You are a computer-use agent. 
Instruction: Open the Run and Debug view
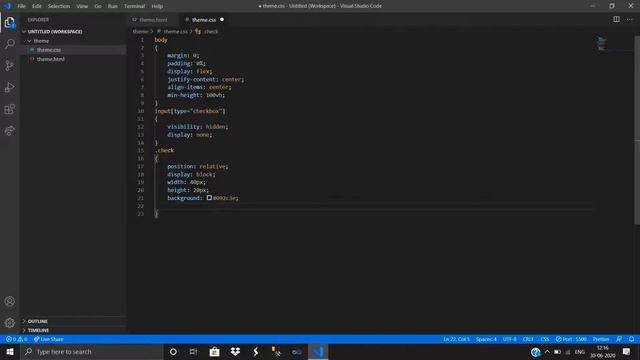pyautogui.click(x=10, y=87)
